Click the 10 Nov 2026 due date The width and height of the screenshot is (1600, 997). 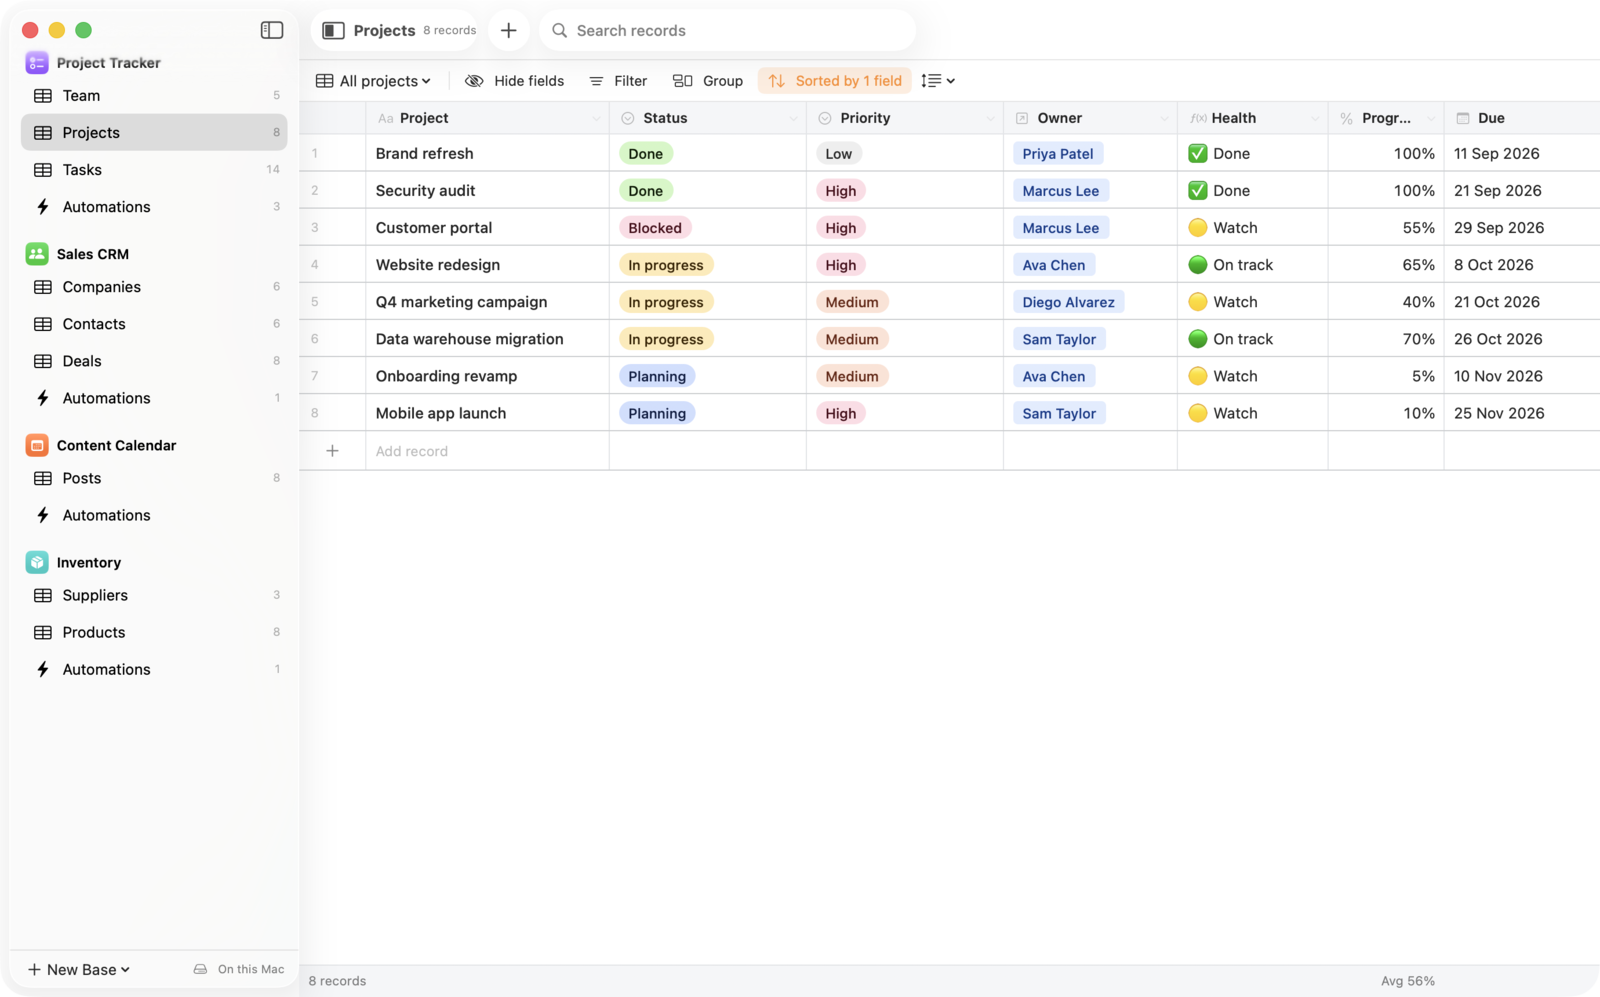click(x=1498, y=376)
